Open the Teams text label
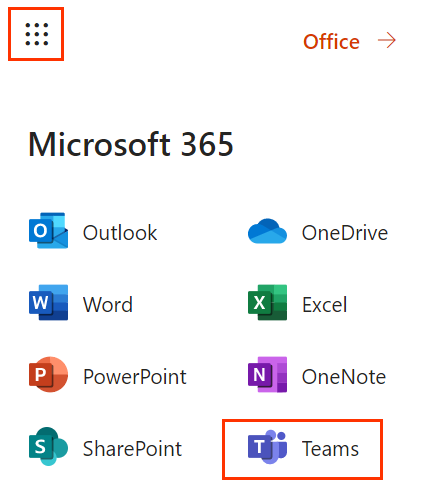The width and height of the screenshot is (428, 495). pos(330,449)
